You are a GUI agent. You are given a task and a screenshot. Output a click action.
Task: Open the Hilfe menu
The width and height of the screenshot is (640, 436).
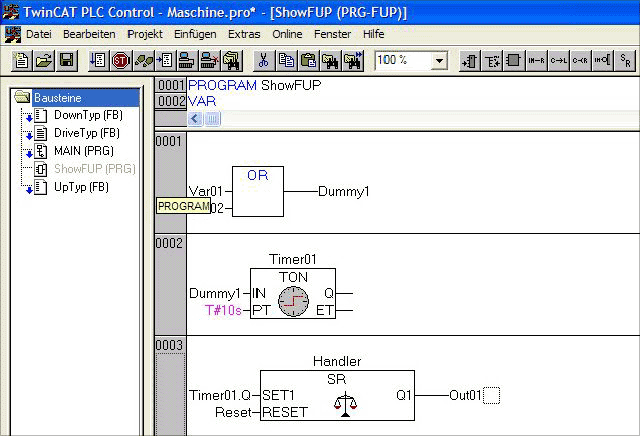(x=373, y=34)
